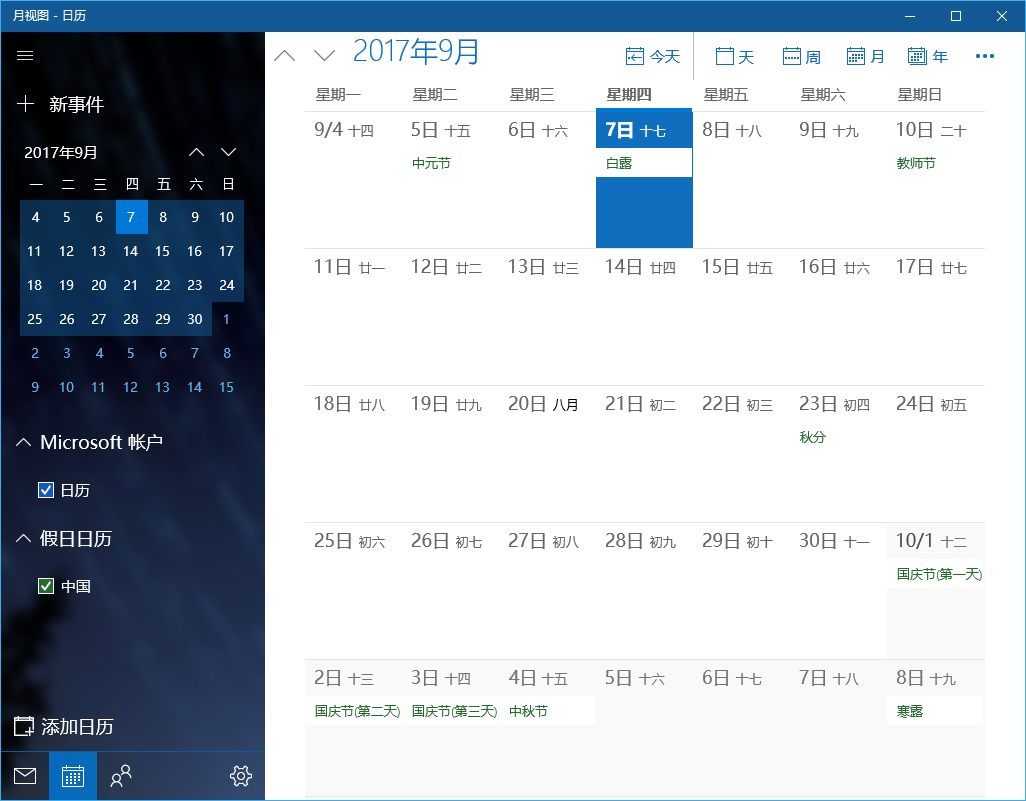Open Settings gear icon
The height and width of the screenshot is (801, 1026).
pyautogui.click(x=240, y=776)
